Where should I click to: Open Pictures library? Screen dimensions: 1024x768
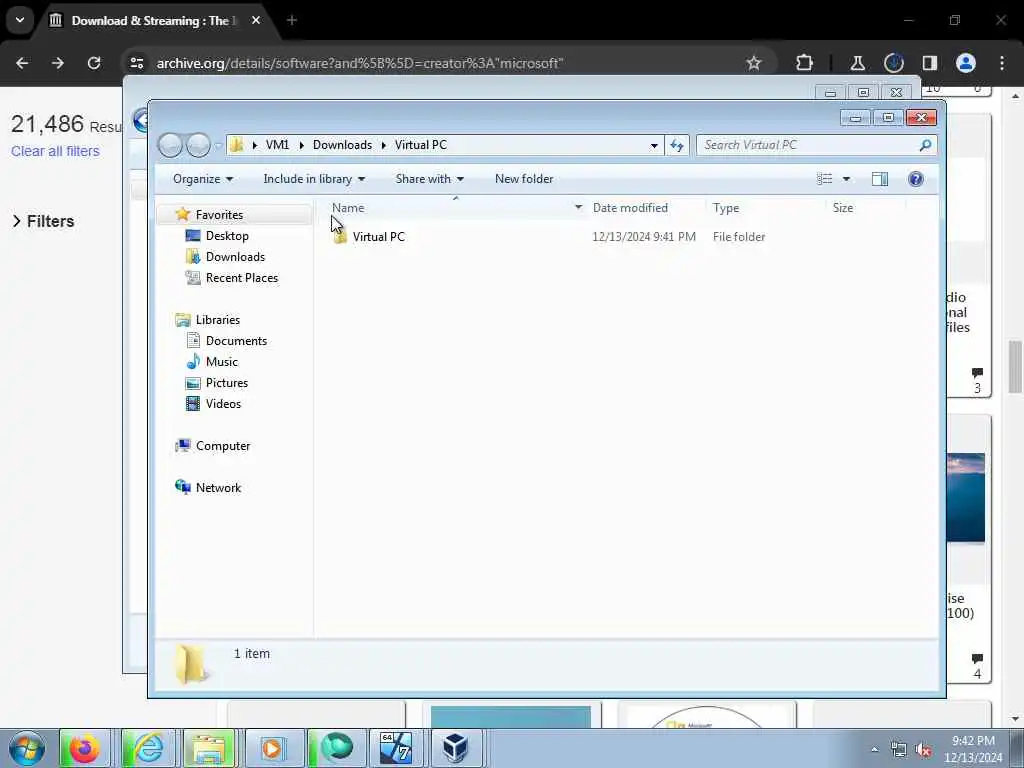pos(227,383)
